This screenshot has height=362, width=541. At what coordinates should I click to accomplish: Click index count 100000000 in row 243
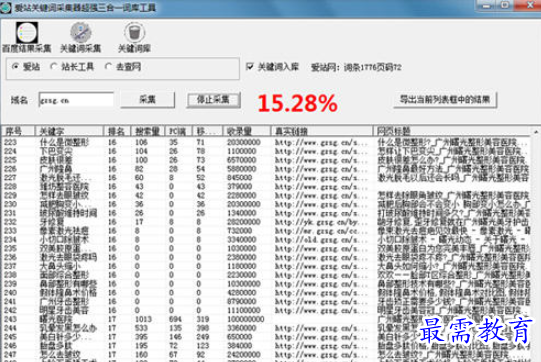pyautogui.click(x=246, y=319)
